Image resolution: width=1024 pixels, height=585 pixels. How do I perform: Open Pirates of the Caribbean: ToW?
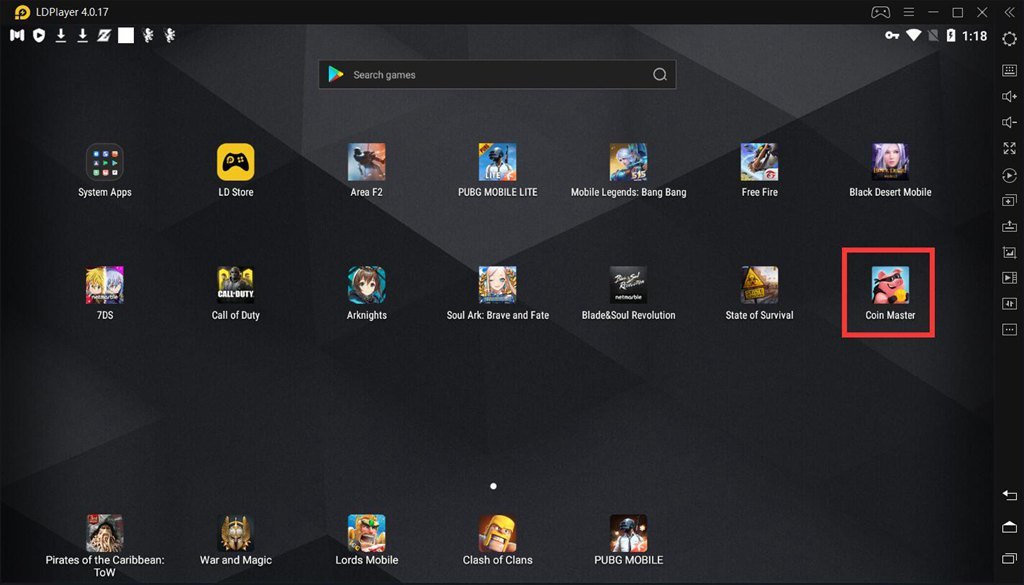(x=104, y=533)
